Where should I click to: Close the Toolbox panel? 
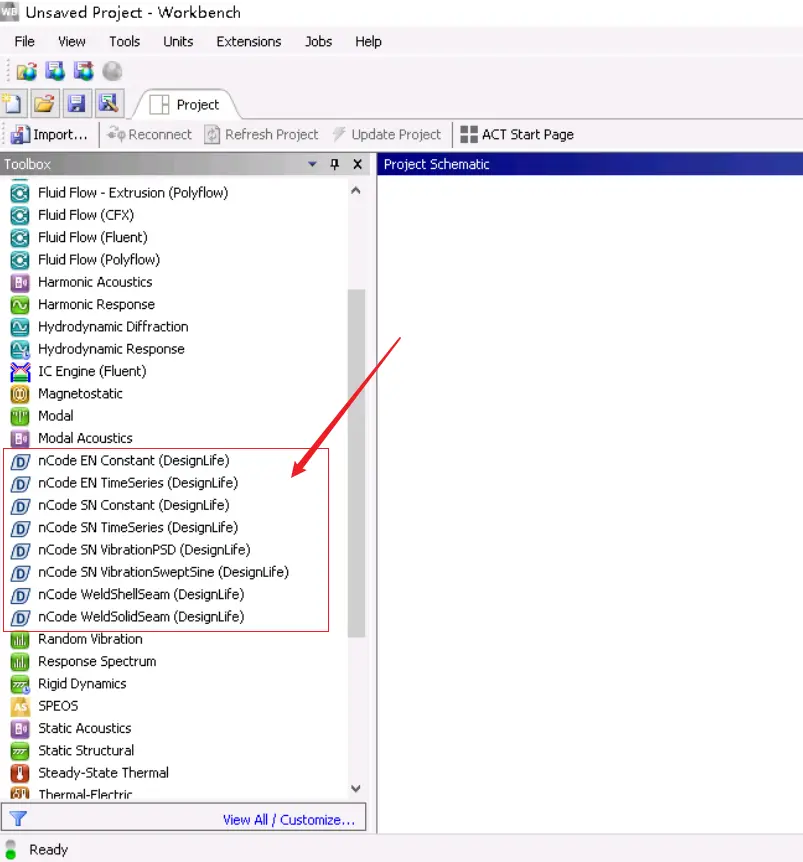357,164
